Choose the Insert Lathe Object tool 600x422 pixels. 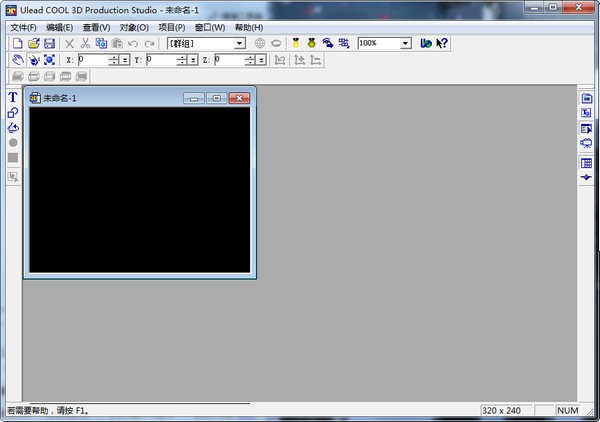(x=13, y=128)
